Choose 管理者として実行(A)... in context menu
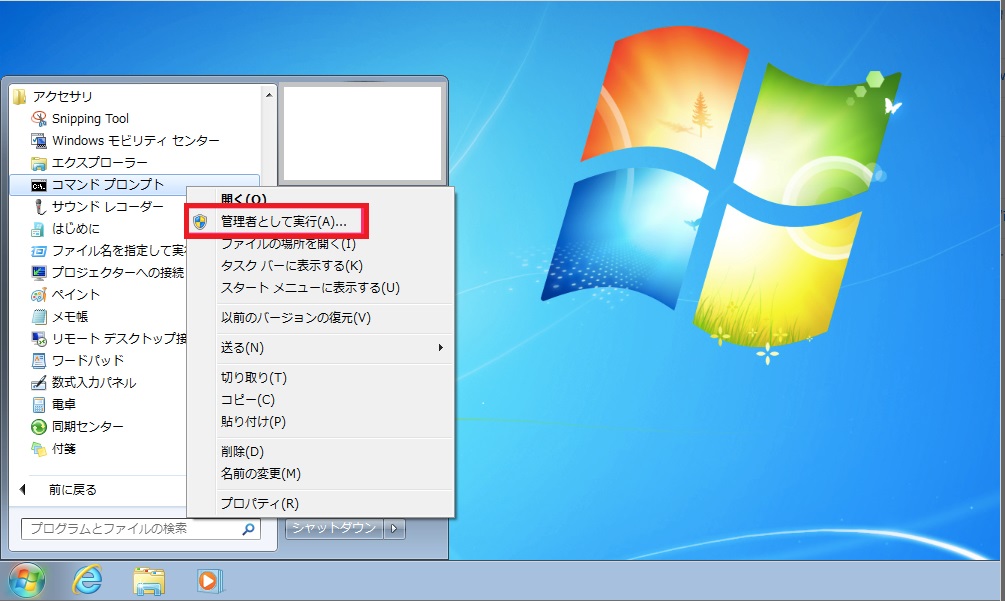The width and height of the screenshot is (1005, 601). 283,222
